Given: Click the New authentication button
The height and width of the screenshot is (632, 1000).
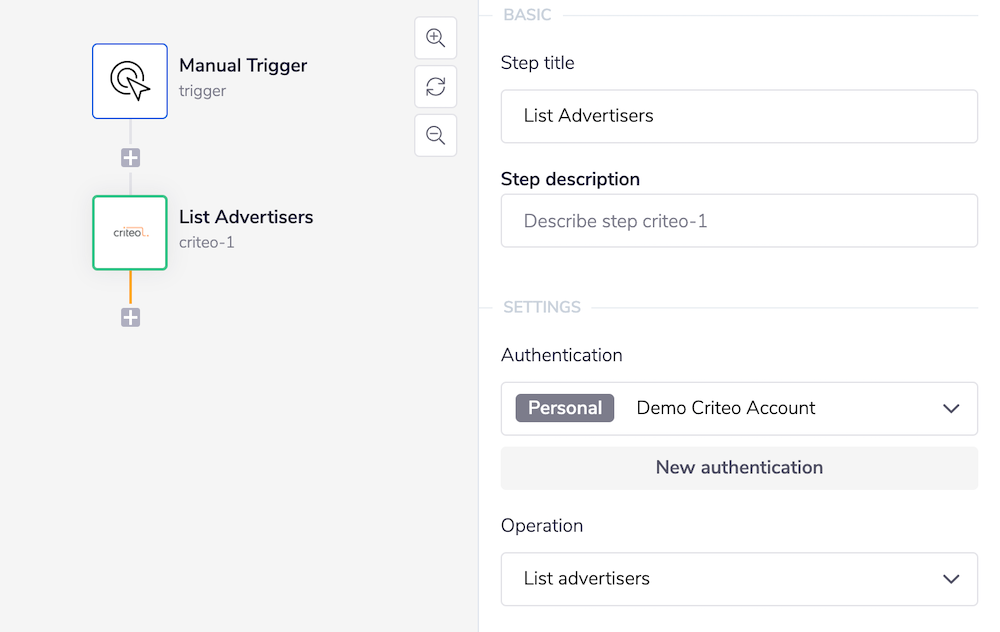Looking at the screenshot, I should click(739, 467).
